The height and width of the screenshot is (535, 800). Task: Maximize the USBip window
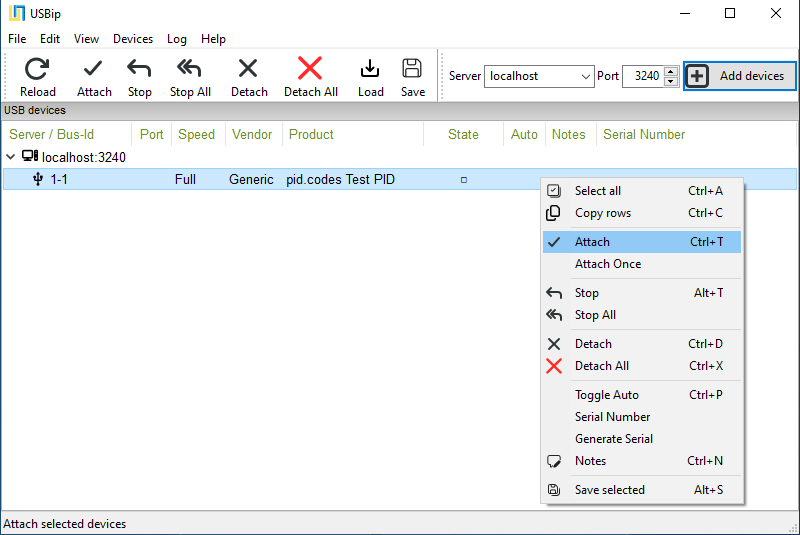[x=730, y=13]
